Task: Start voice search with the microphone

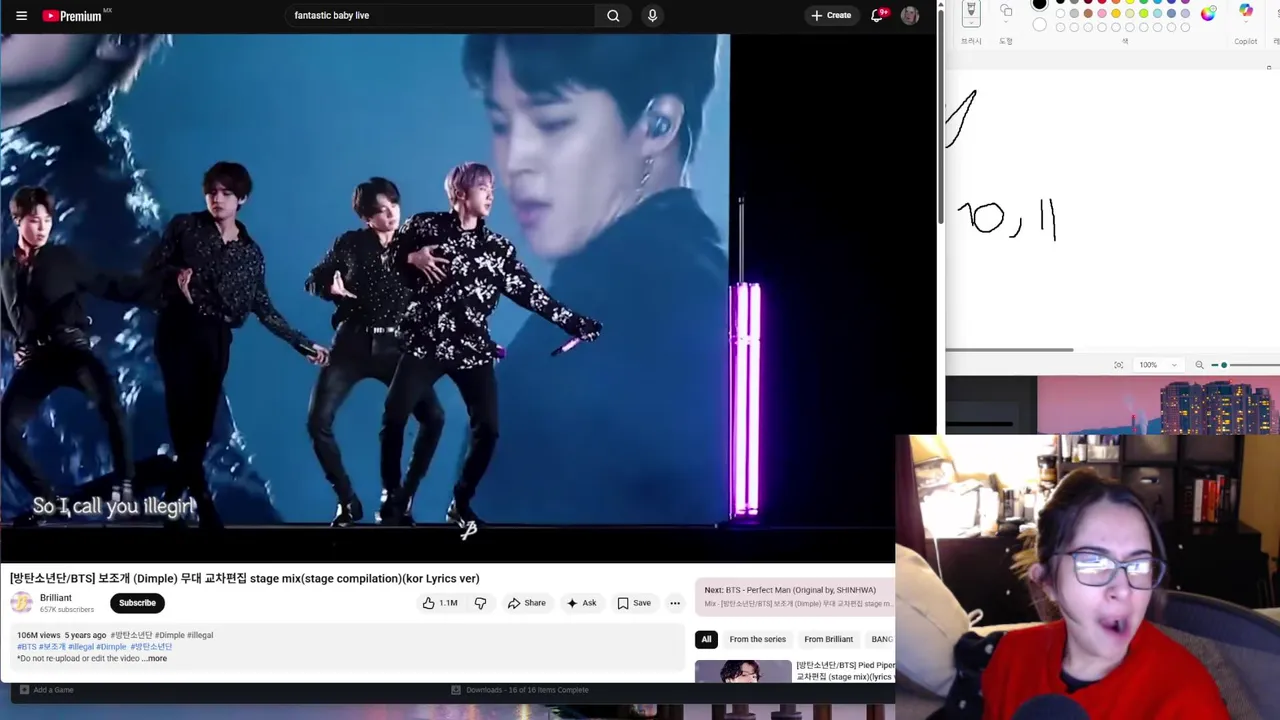Action: (652, 15)
